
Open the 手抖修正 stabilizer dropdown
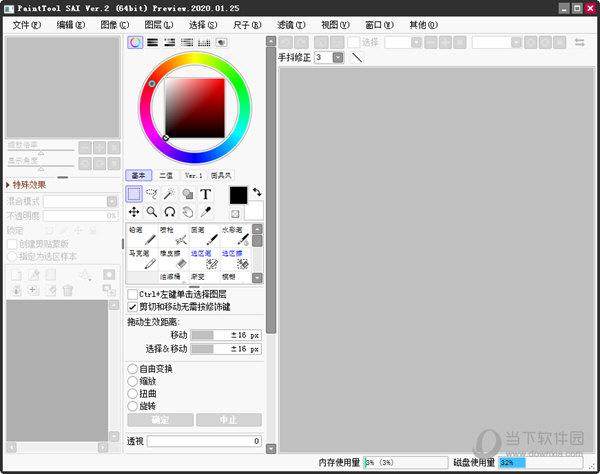(338, 58)
